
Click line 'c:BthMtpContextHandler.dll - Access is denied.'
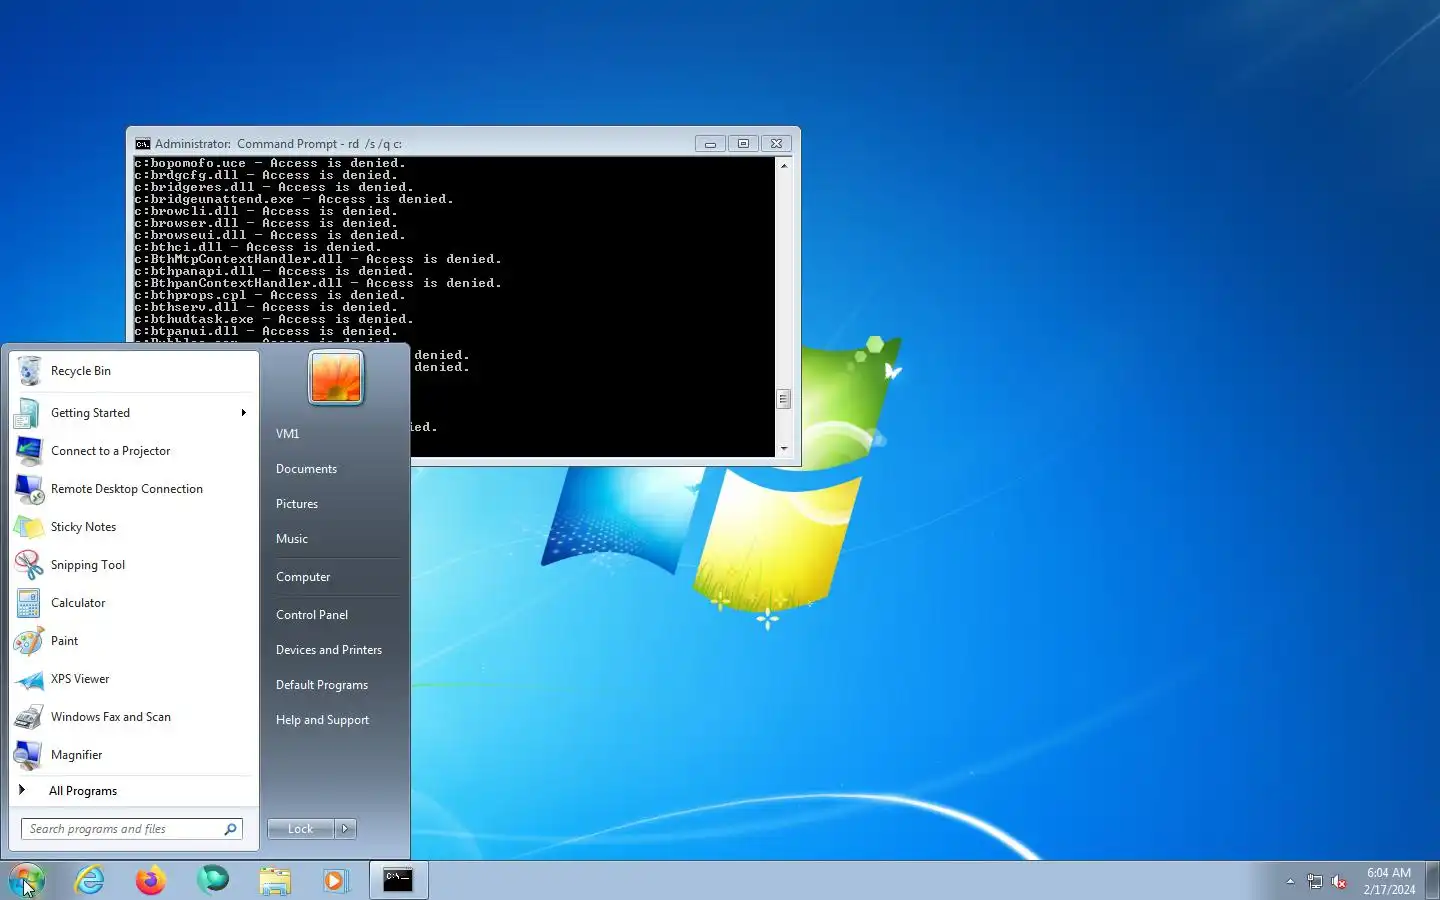click(x=318, y=259)
